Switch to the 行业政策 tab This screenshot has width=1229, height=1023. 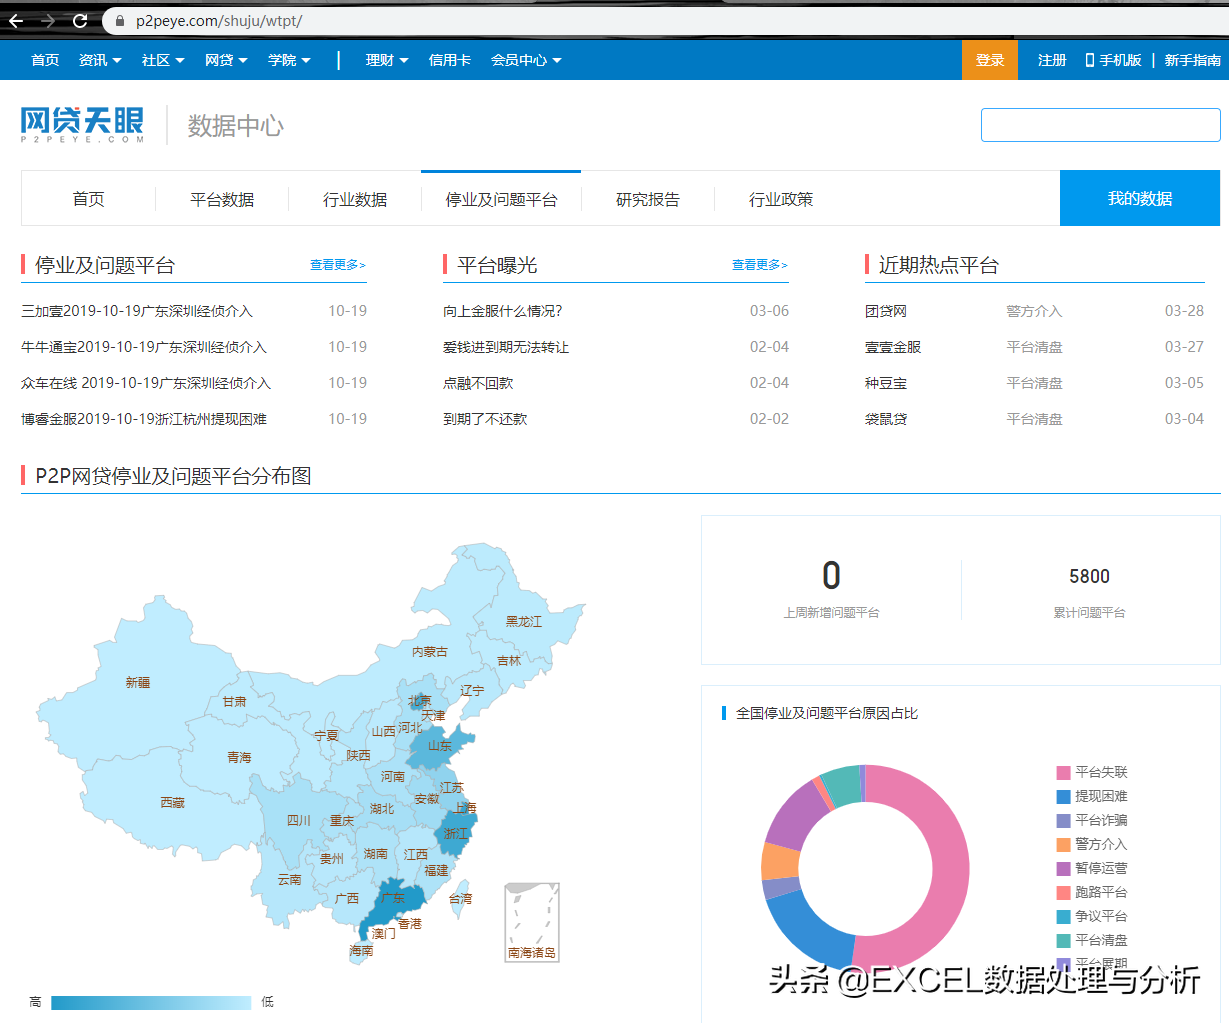point(781,199)
